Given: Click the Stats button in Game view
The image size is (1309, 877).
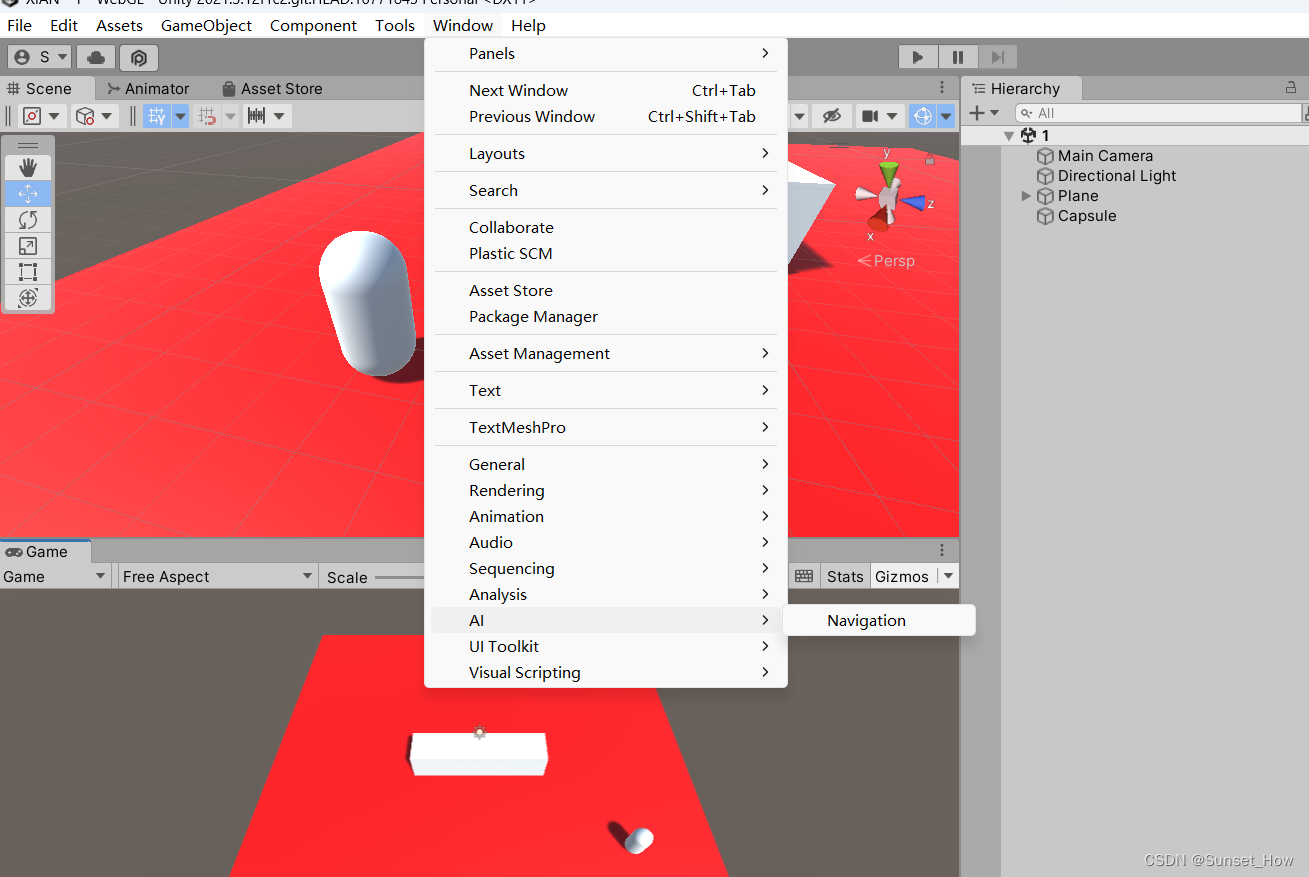Looking at the screenshot, I should click(845, 576).
